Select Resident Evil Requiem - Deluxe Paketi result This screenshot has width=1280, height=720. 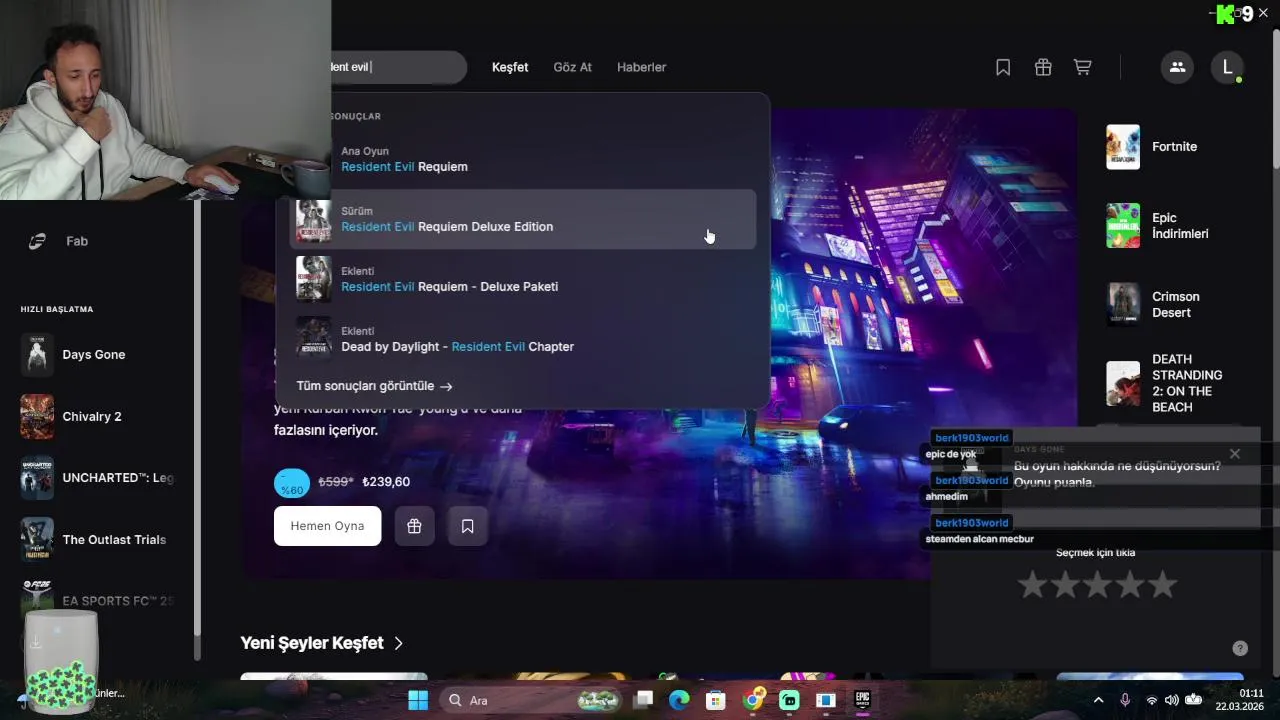523,279
